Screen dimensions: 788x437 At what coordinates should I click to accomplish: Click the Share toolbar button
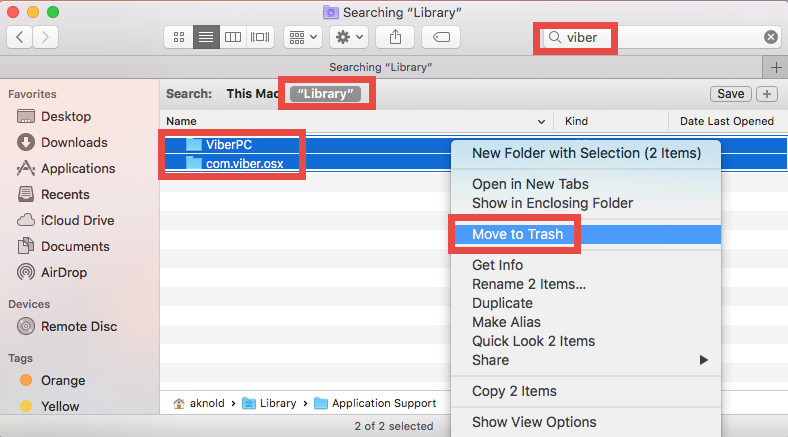[395, 37]
